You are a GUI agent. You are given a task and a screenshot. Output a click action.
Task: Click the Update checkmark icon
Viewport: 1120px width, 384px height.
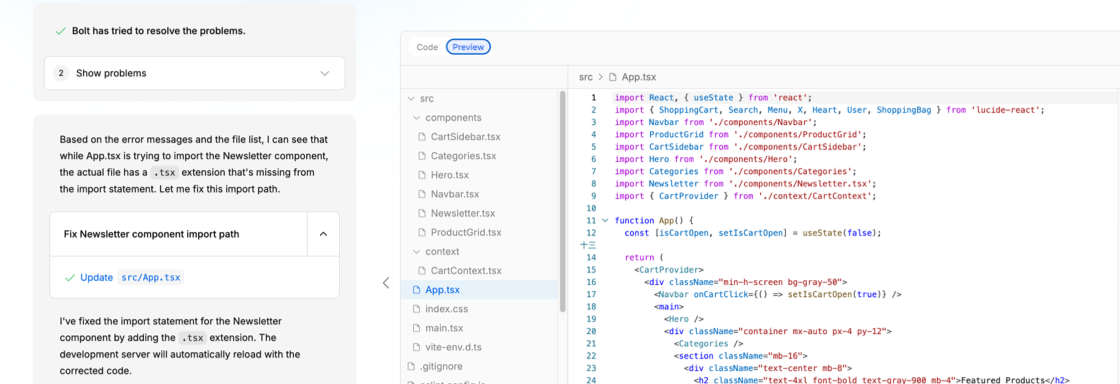[x=69, y=277]
